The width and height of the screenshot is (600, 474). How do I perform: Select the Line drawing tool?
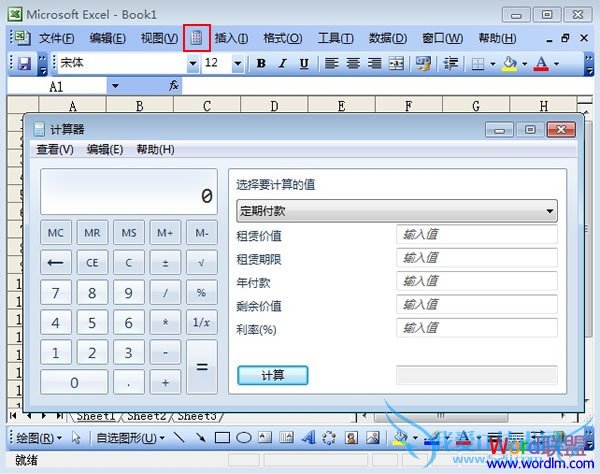pyautogui.click(x=179, y=438)
